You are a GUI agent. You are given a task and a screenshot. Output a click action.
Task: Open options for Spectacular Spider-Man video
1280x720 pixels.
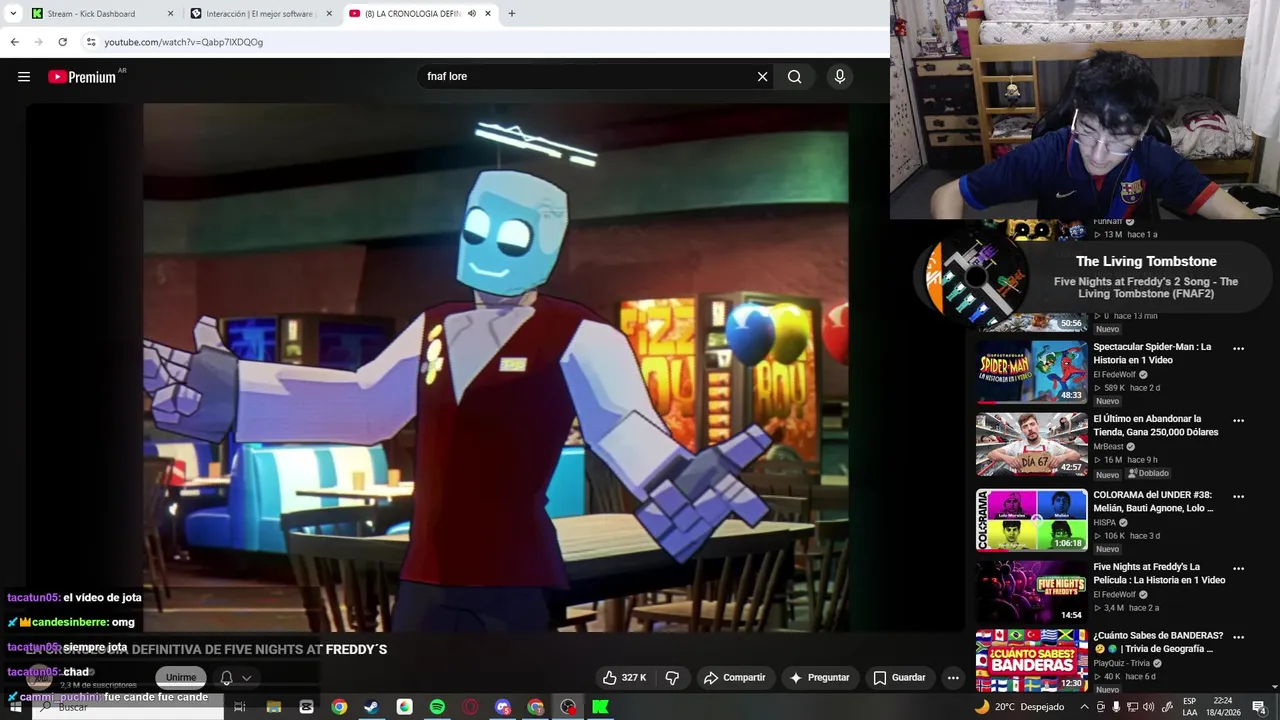[1238, 349]
